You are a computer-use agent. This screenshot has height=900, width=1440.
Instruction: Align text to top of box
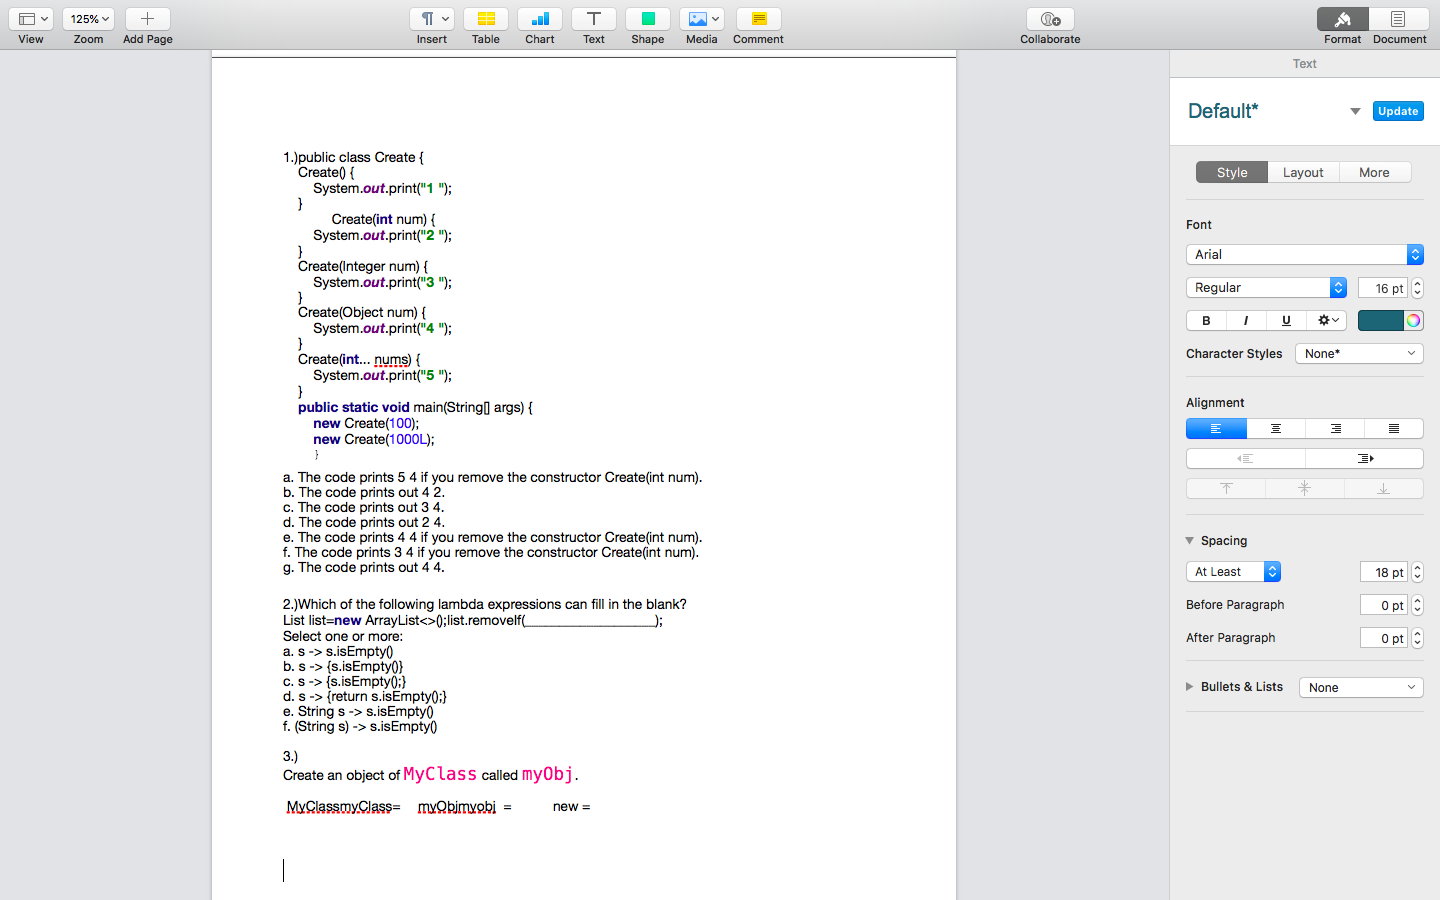point(1226,489)
